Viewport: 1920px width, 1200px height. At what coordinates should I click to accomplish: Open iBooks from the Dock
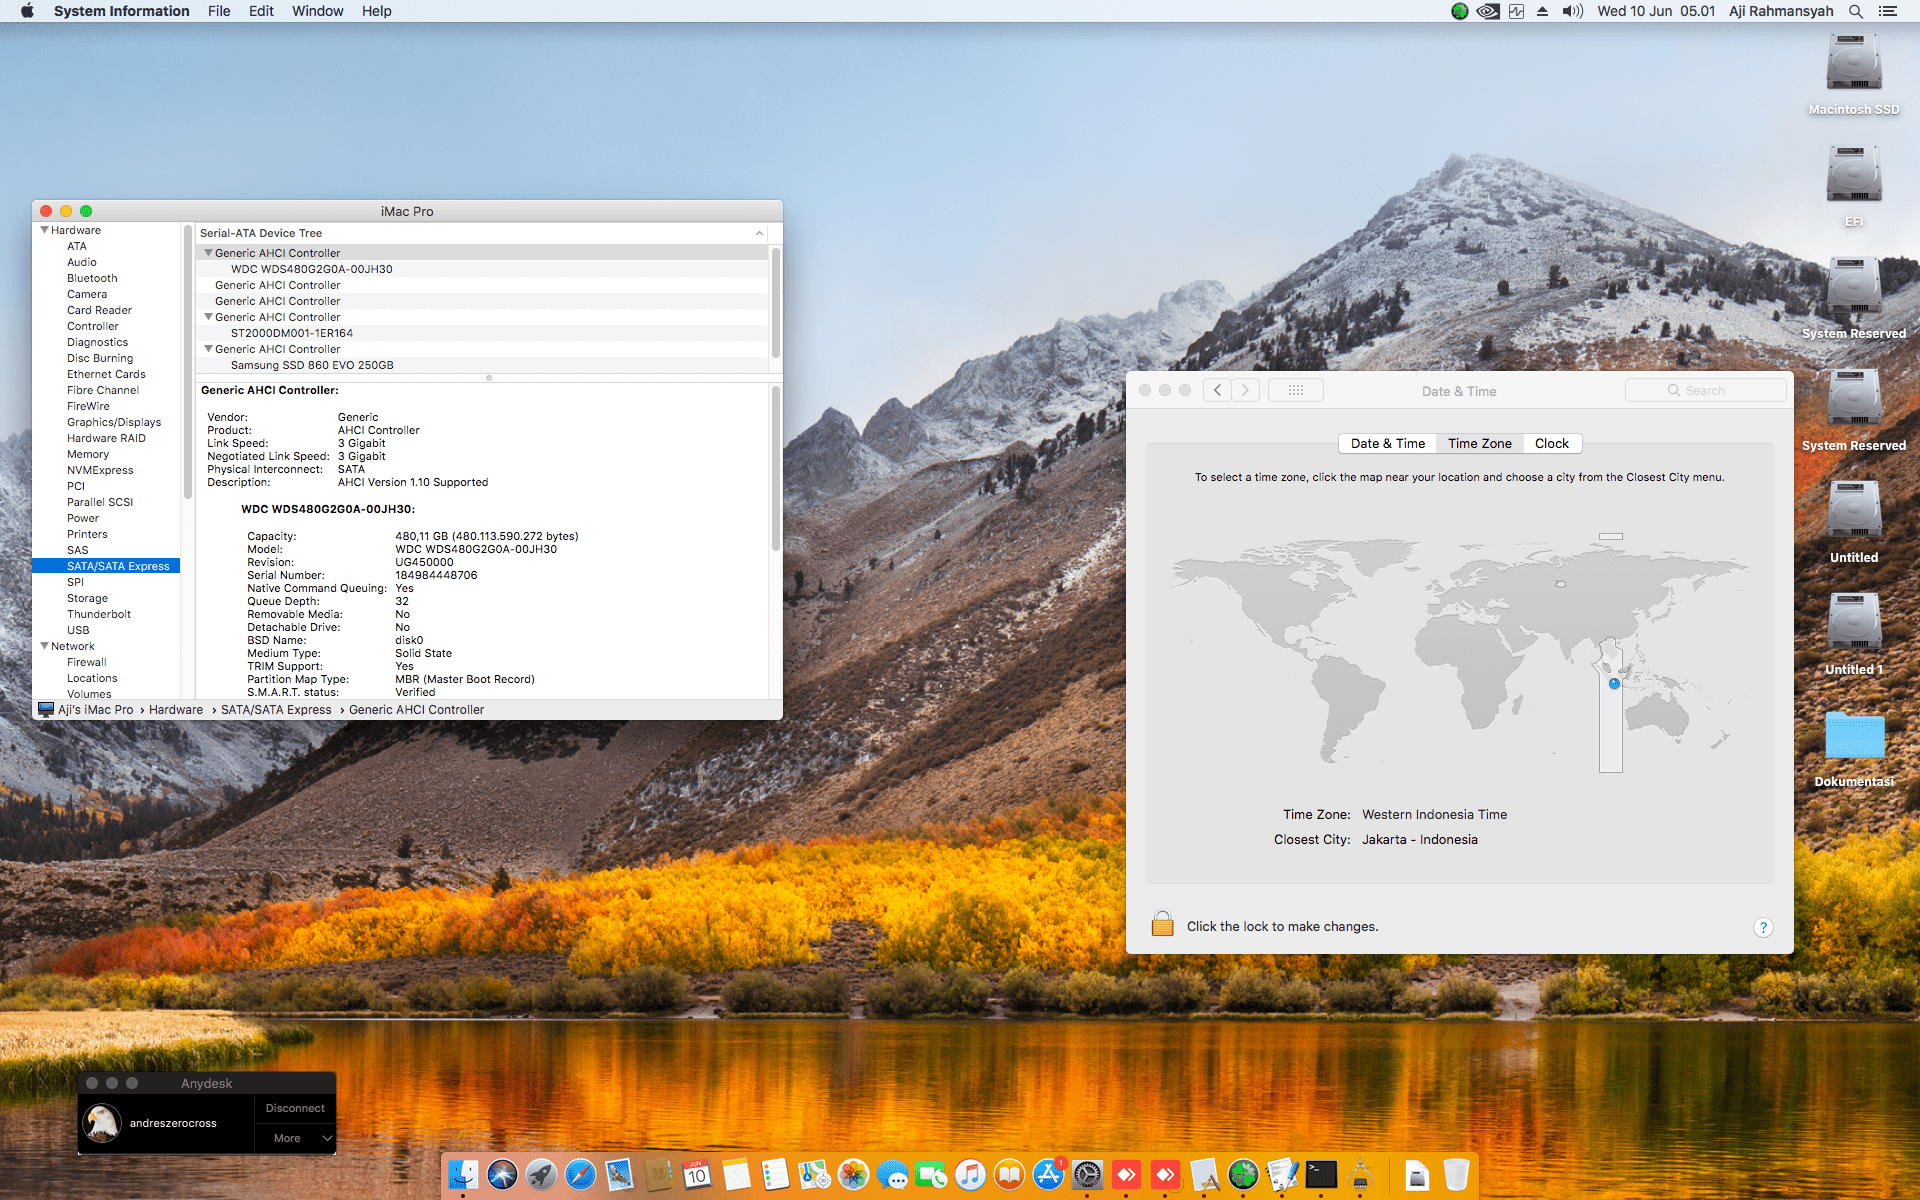point(1009,1174)
